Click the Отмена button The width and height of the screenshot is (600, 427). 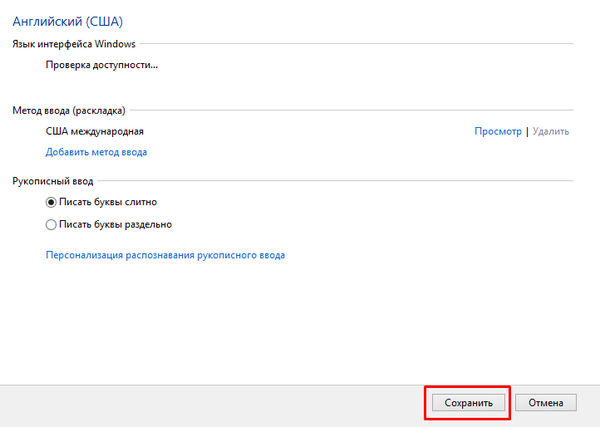coord(546,403)
